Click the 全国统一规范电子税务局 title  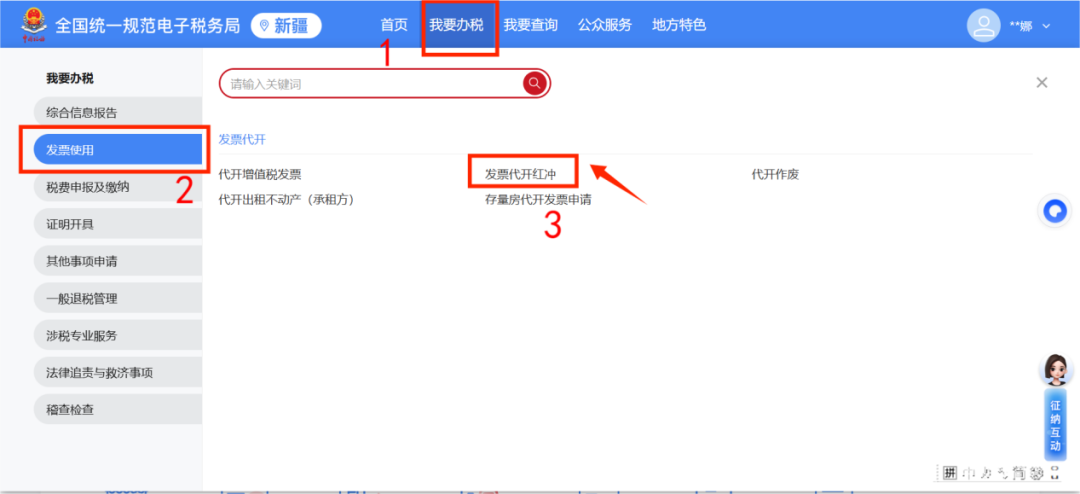[x=147, y=26]
